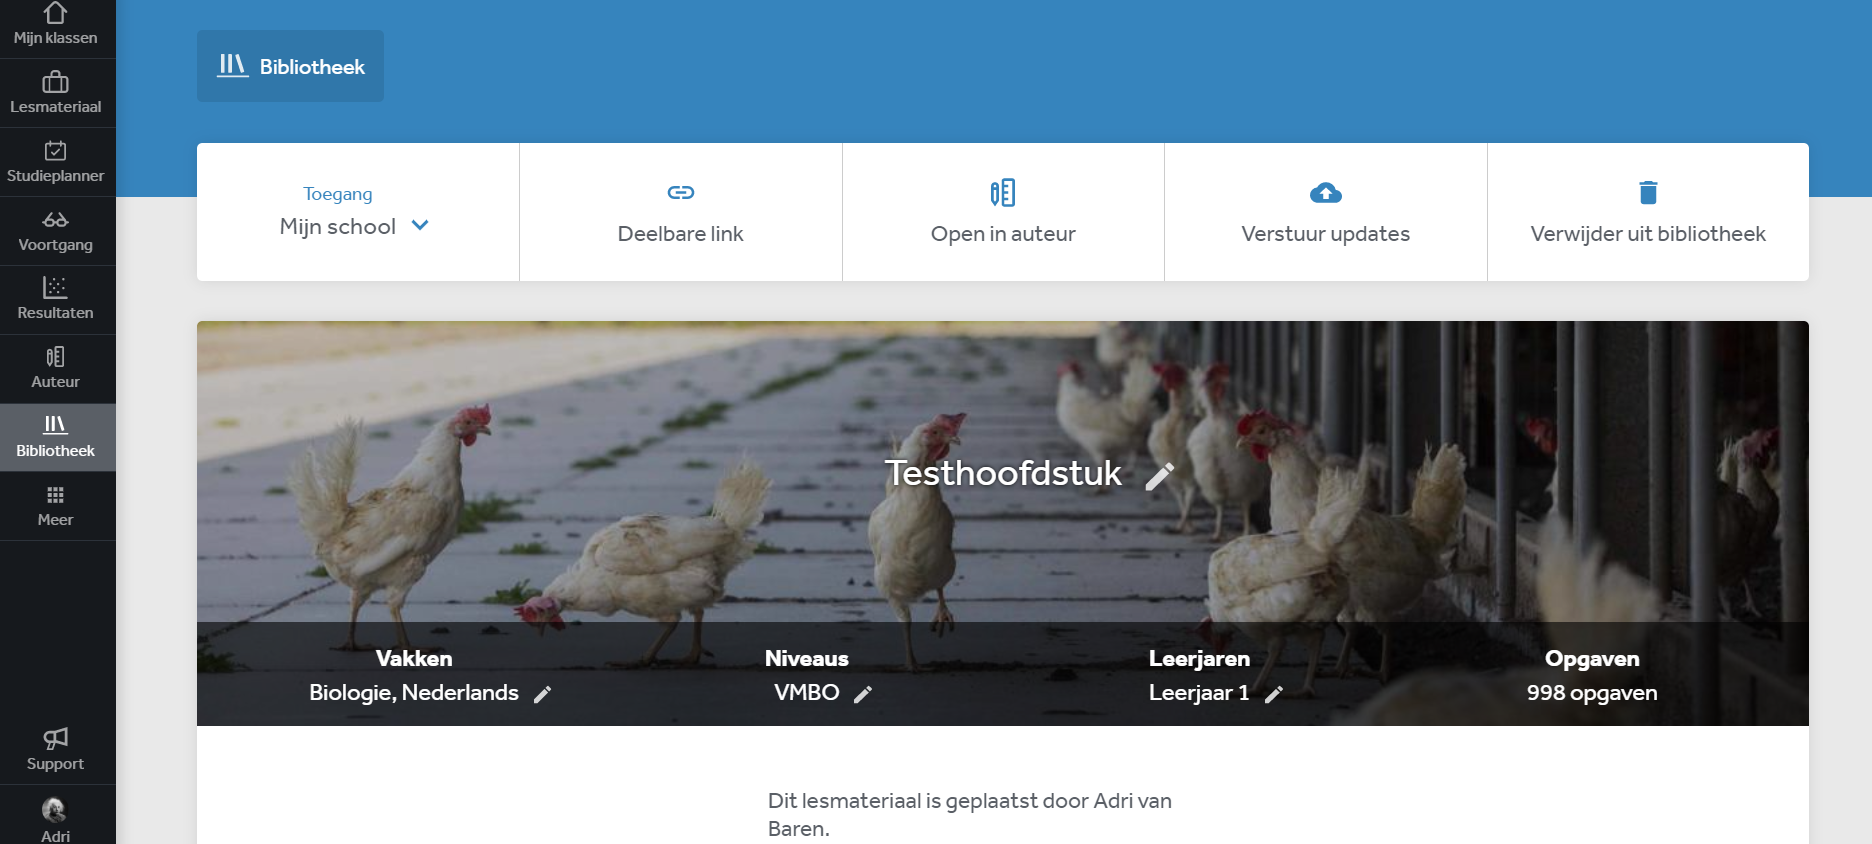Image resolution: width=1872 pixels, height=844 pixels.
Task: Choose Open in auteur
Action: click(1003, 212)
